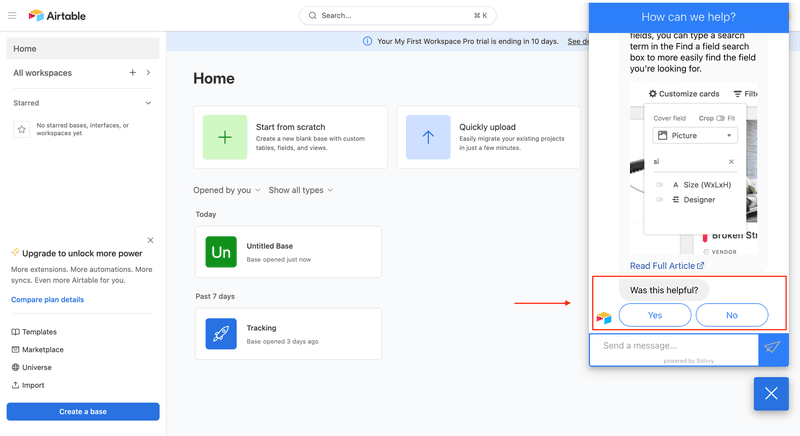800x436 pixels.
Task: Click the hamburger menu icon
Action: click(12, 16)
